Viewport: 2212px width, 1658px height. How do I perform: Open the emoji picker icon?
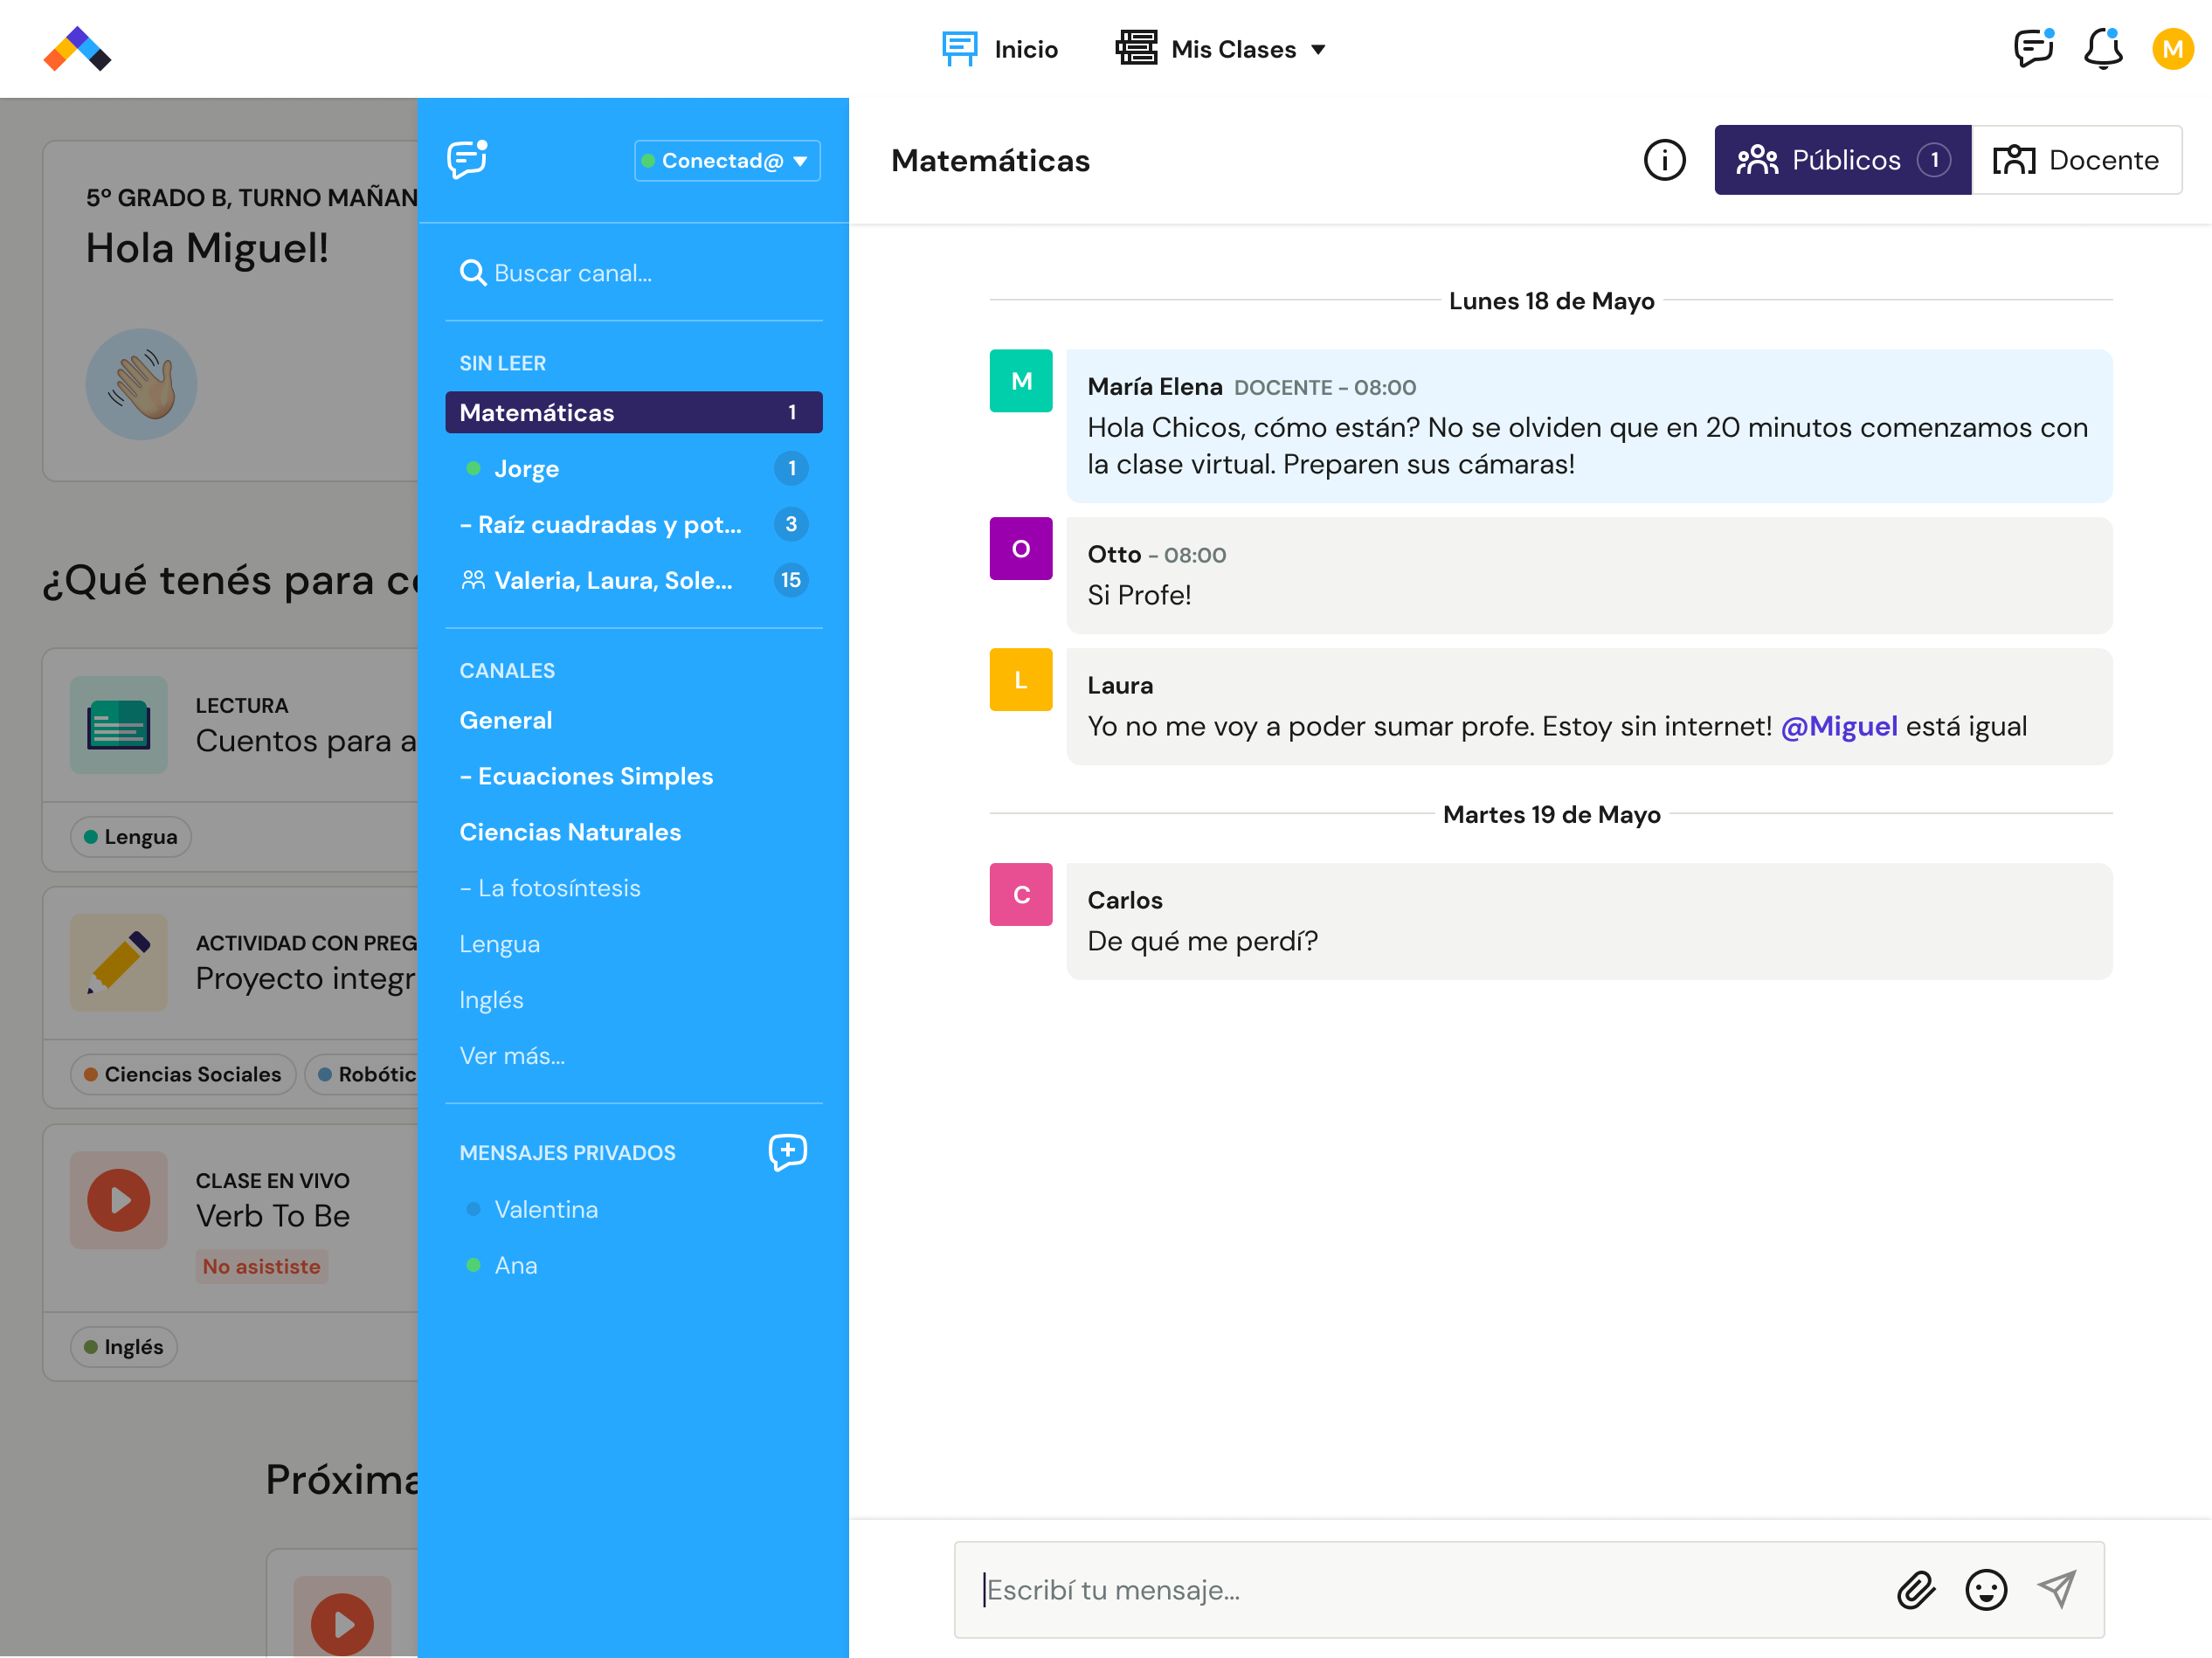[1985, 1589]
